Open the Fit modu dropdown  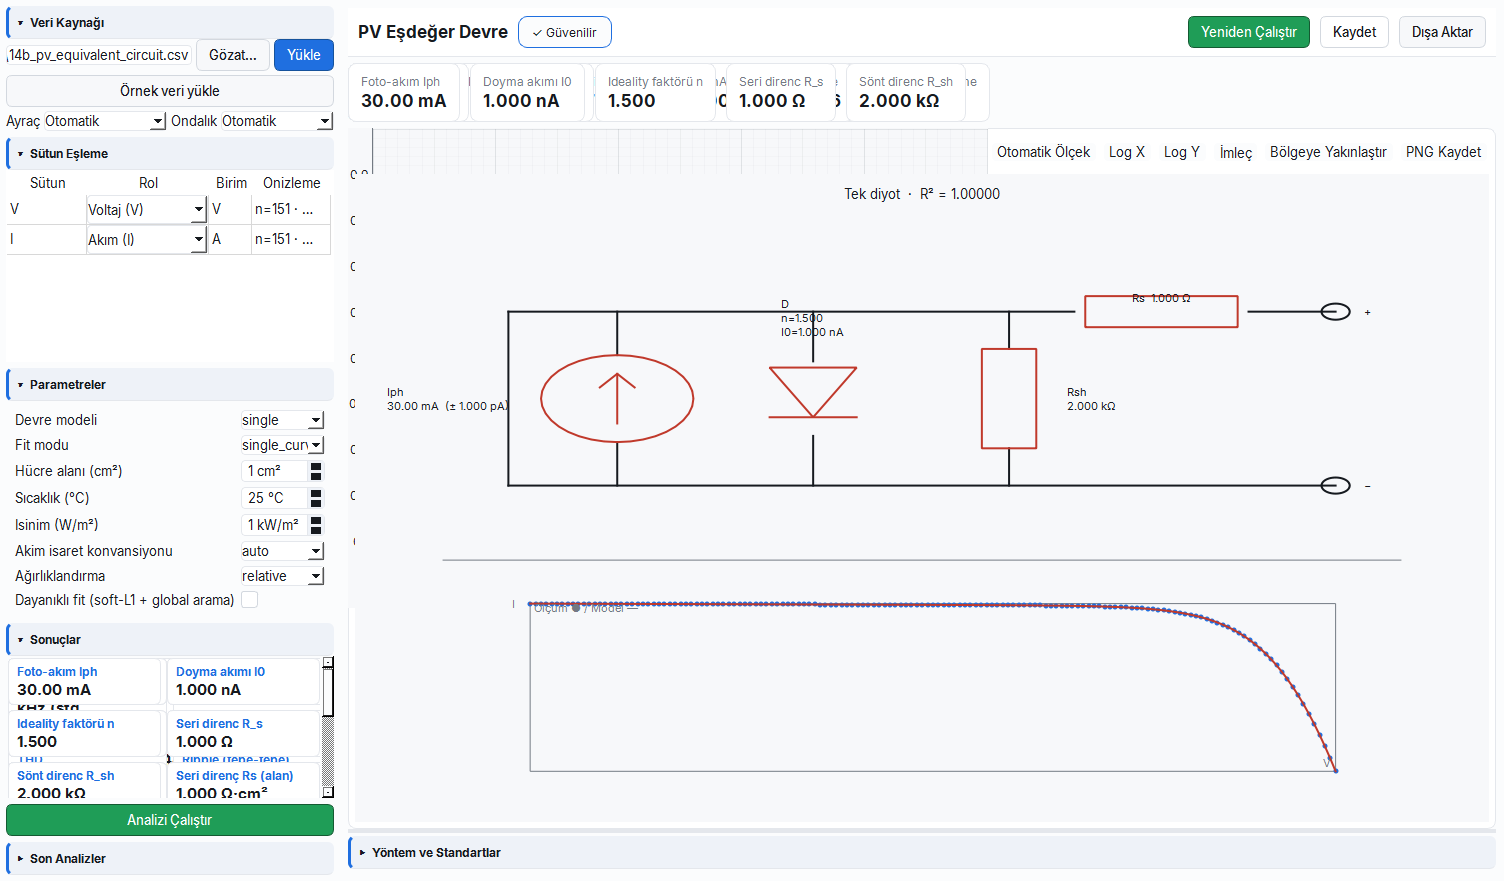282,445
